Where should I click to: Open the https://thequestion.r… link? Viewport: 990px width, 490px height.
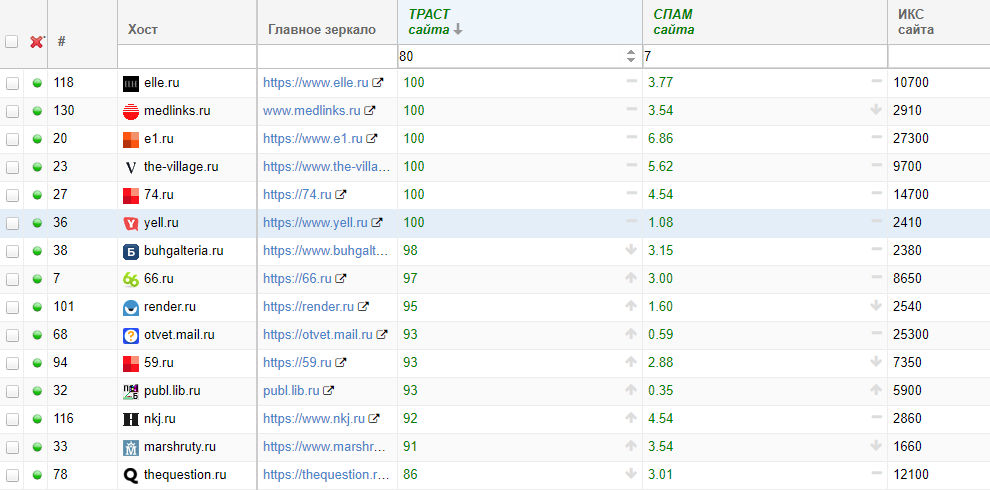(x=326, y=474)
